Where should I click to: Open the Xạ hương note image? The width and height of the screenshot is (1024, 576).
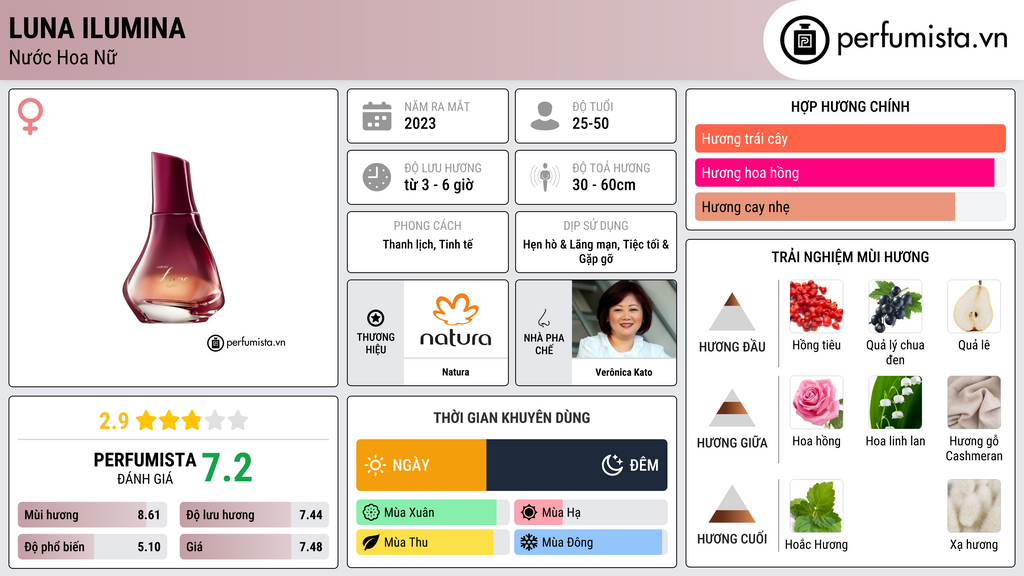click(x=974, y=506)
